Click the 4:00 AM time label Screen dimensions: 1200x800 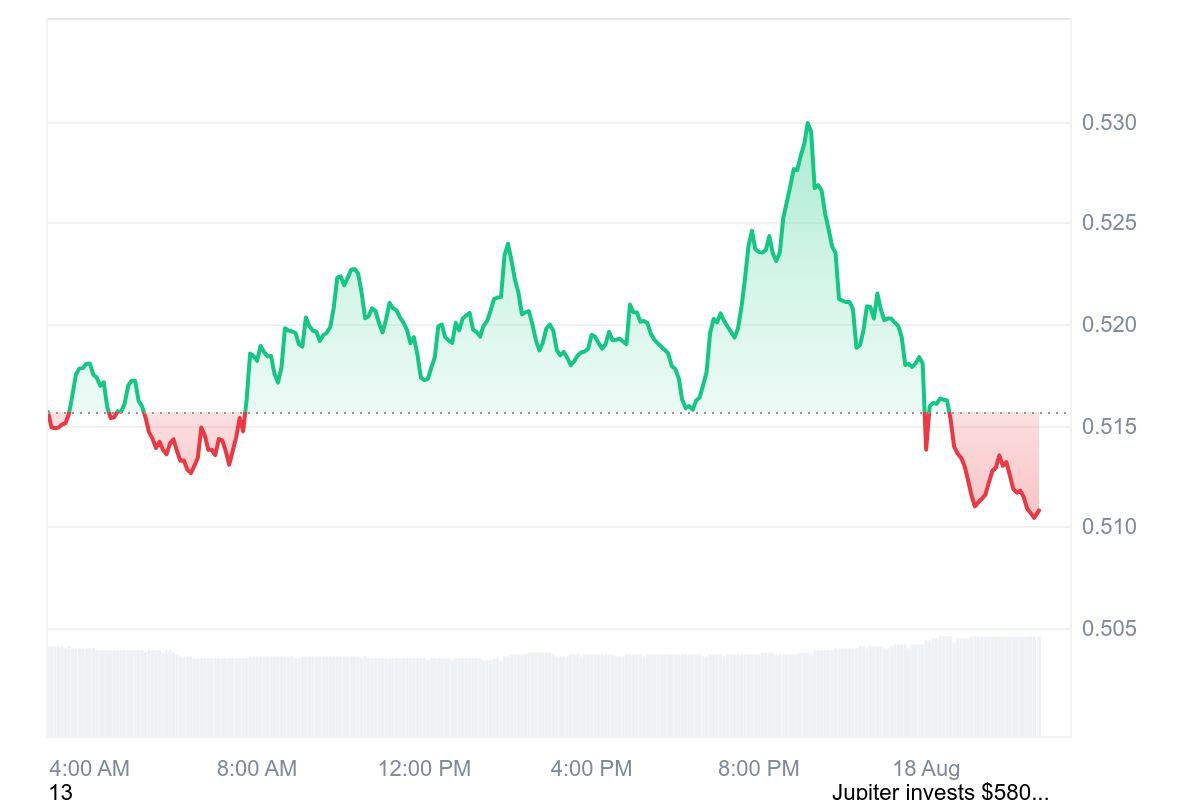click(x=89, y=769)
